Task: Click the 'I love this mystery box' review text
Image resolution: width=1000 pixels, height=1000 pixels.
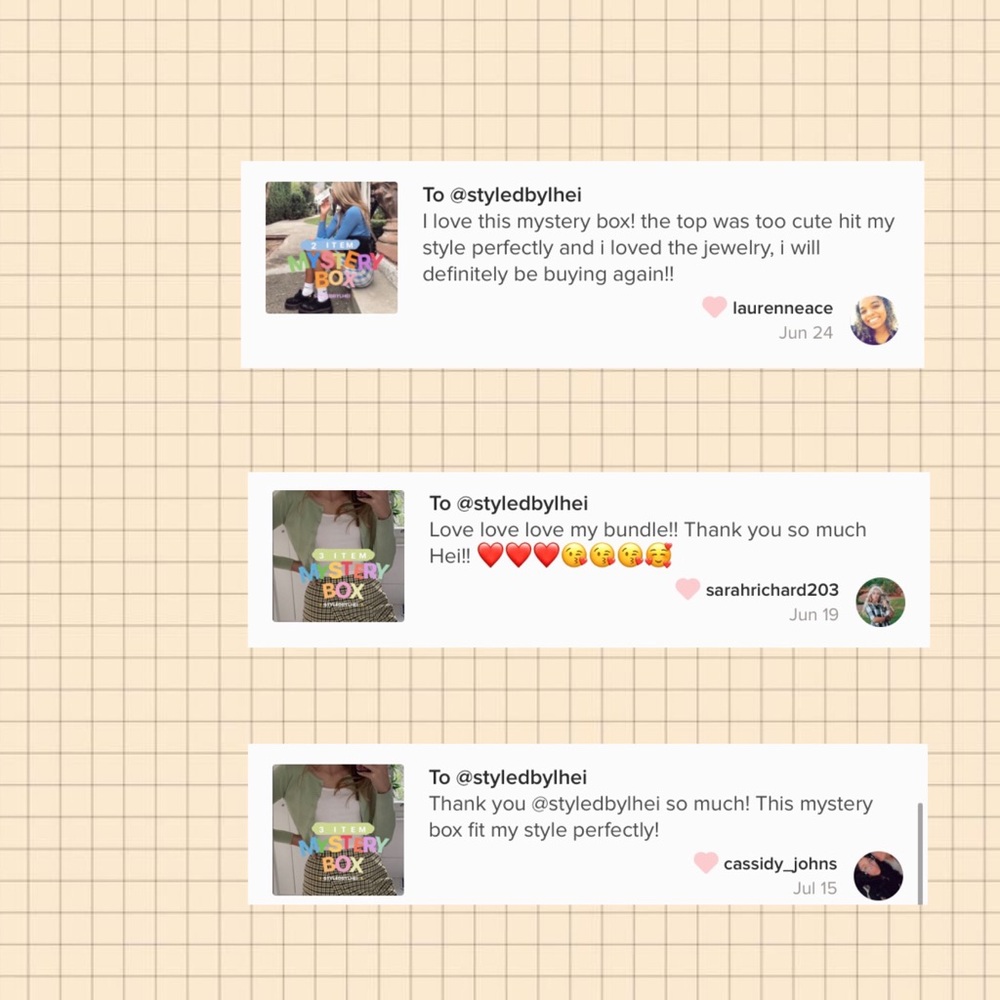Action: (658, 247)
